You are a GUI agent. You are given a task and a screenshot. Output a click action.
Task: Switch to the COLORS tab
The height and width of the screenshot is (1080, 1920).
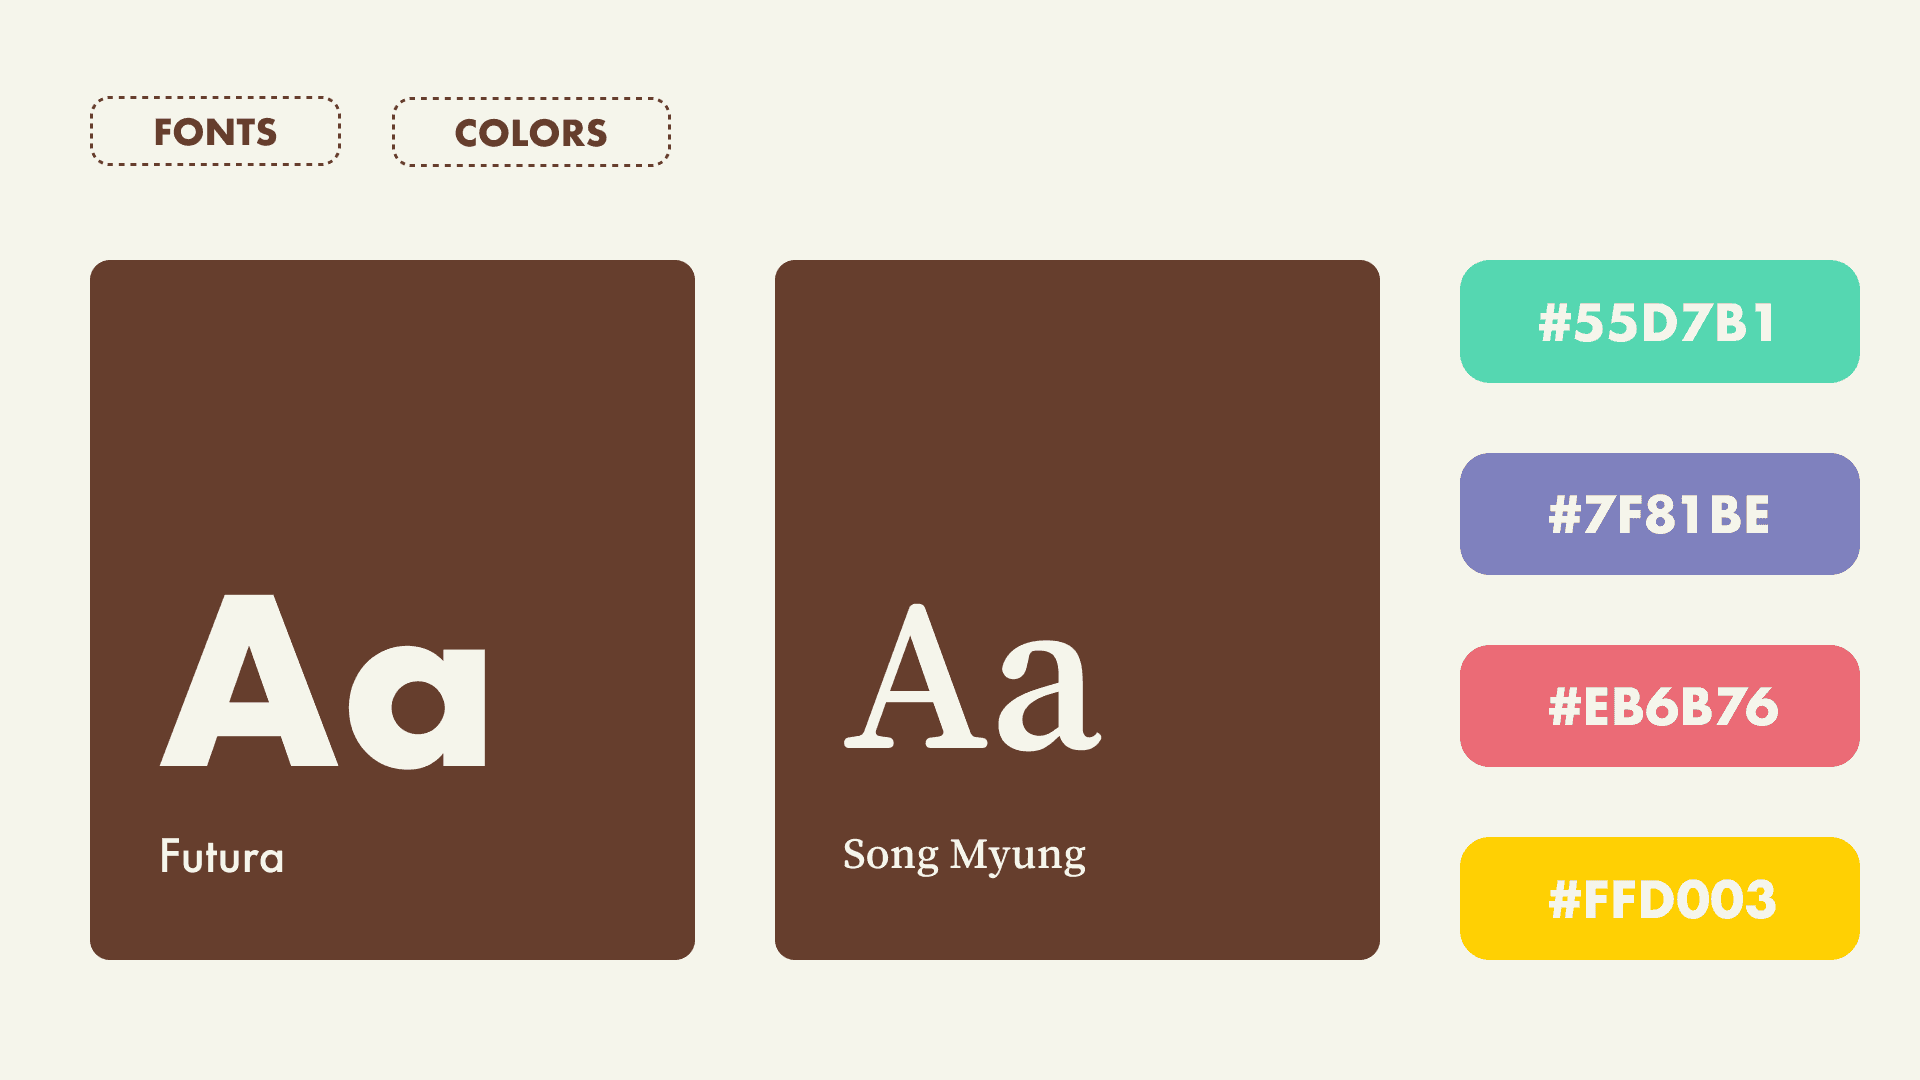click(531, 132)
